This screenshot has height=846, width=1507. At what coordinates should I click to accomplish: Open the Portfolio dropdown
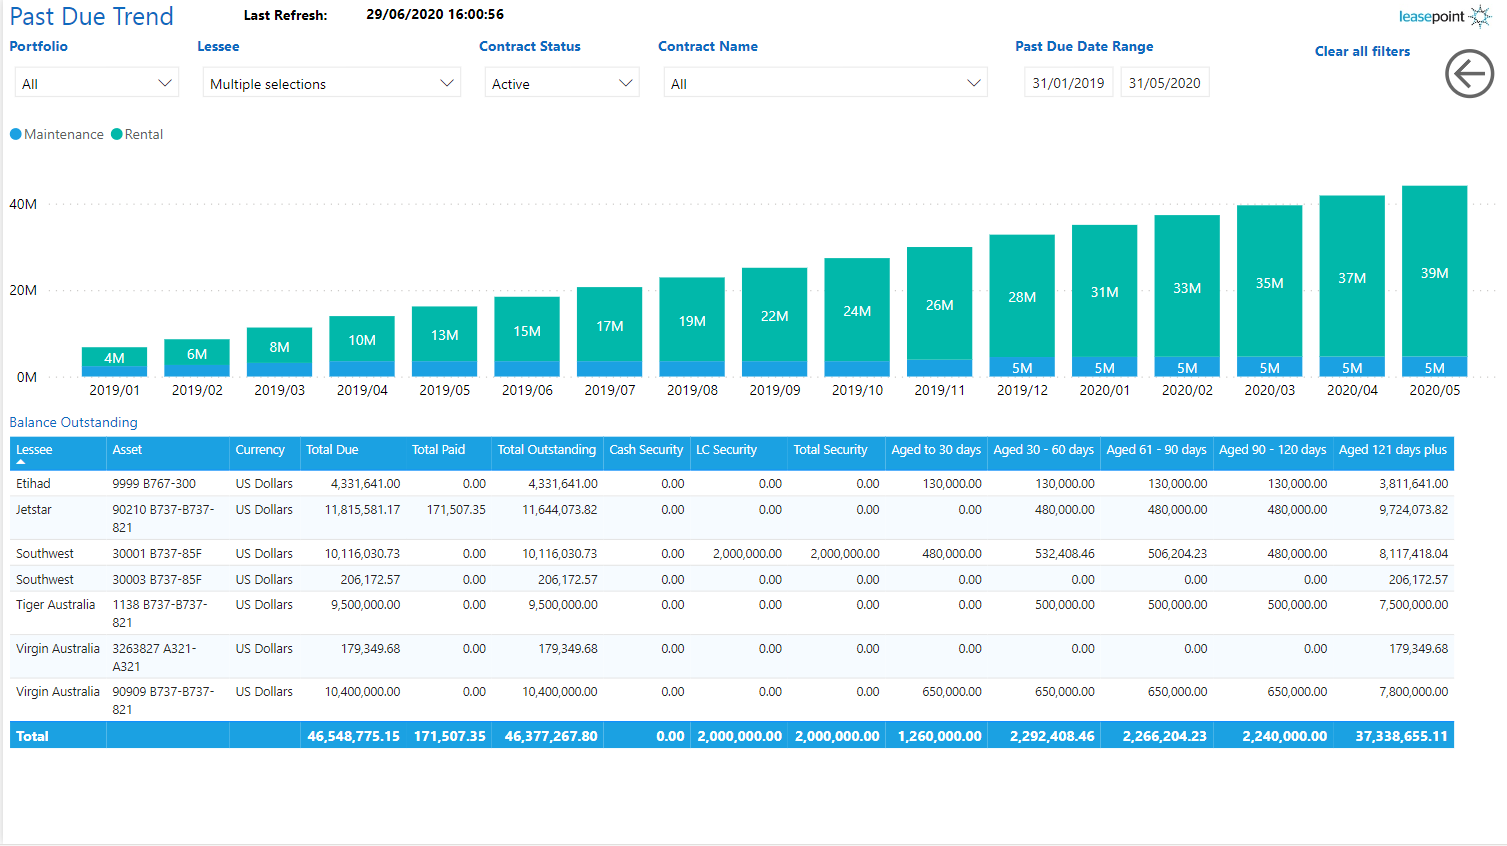(97, 83)
